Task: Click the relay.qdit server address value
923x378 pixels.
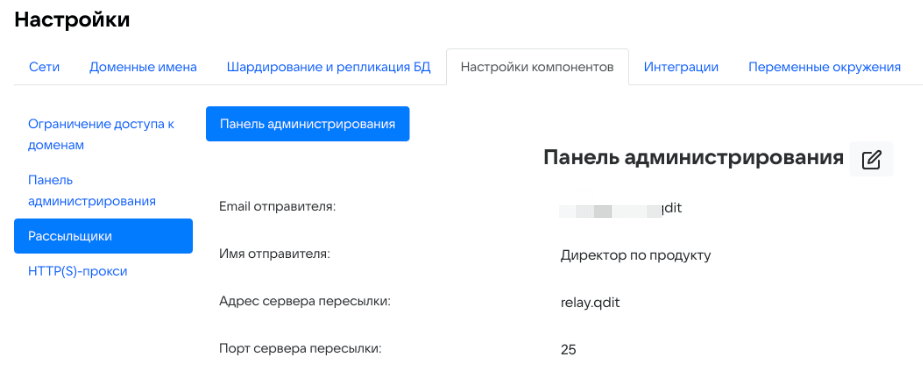Action: tap(590, 303)
